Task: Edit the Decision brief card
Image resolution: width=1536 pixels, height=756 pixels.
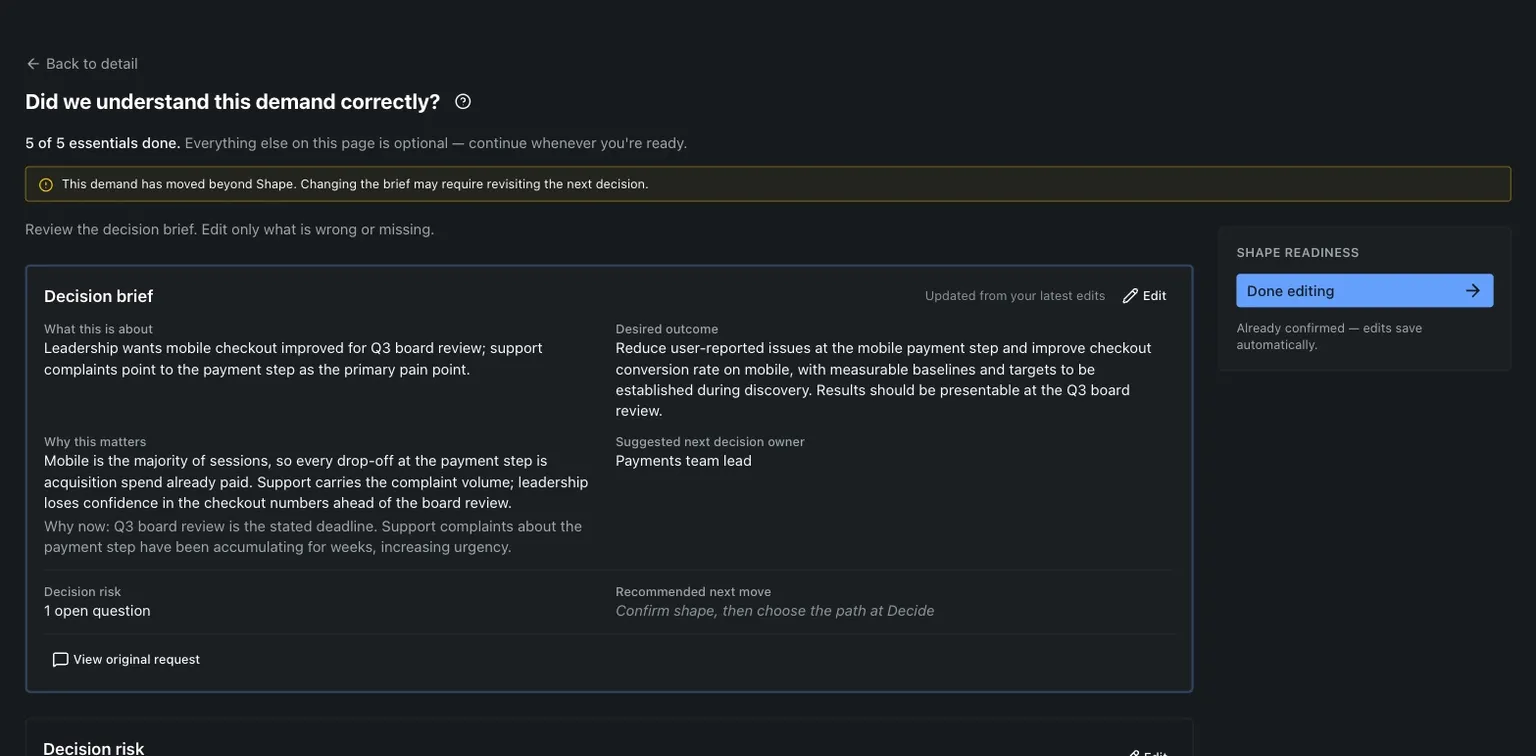Action: click(x=1145, y=296)
